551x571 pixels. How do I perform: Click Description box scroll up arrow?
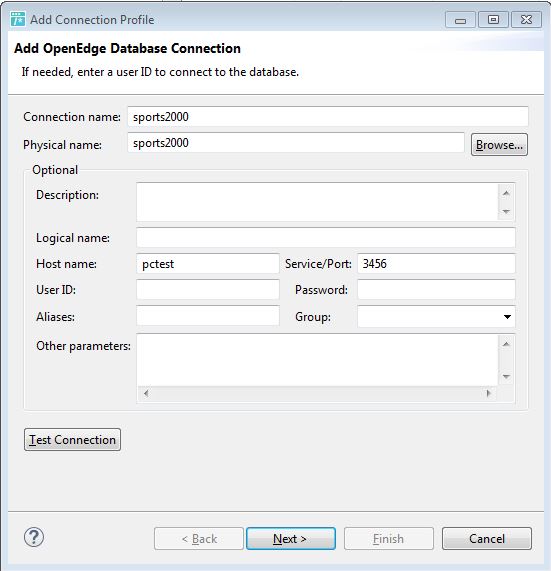point(506,193)
